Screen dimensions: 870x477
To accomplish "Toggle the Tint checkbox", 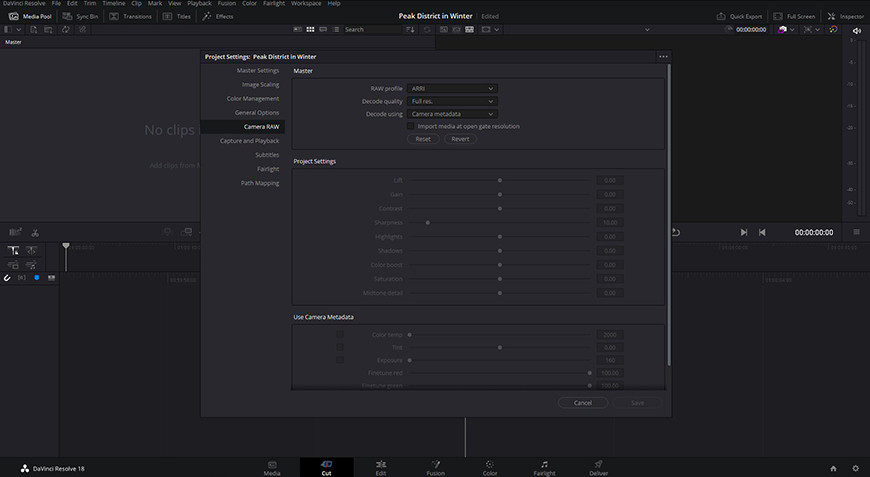I will pos(340,347).
